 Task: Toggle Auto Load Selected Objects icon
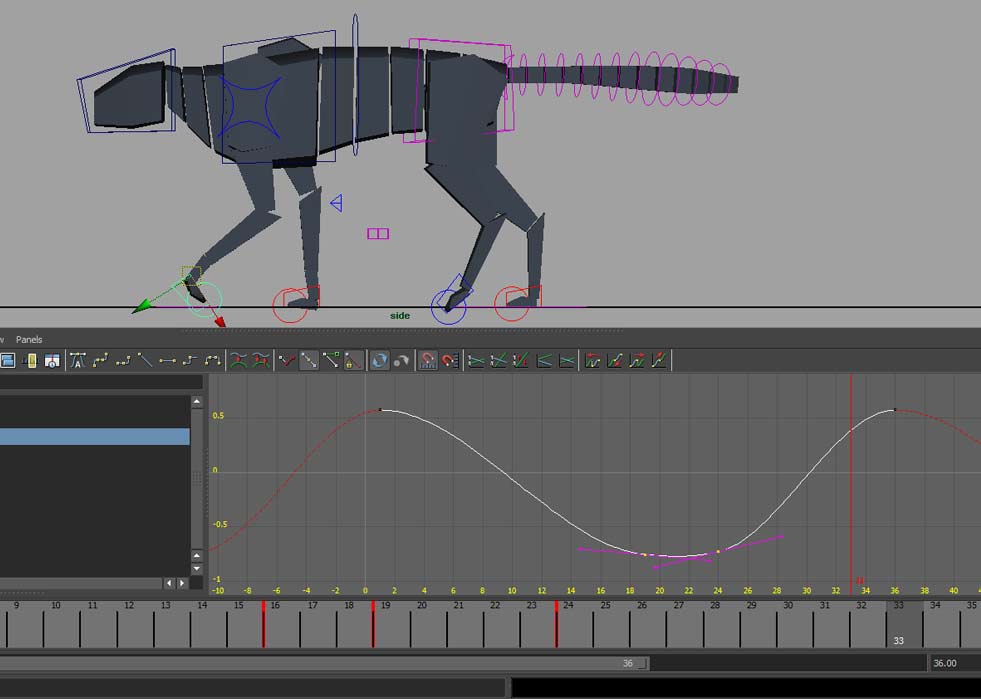[x=379, y=360]
